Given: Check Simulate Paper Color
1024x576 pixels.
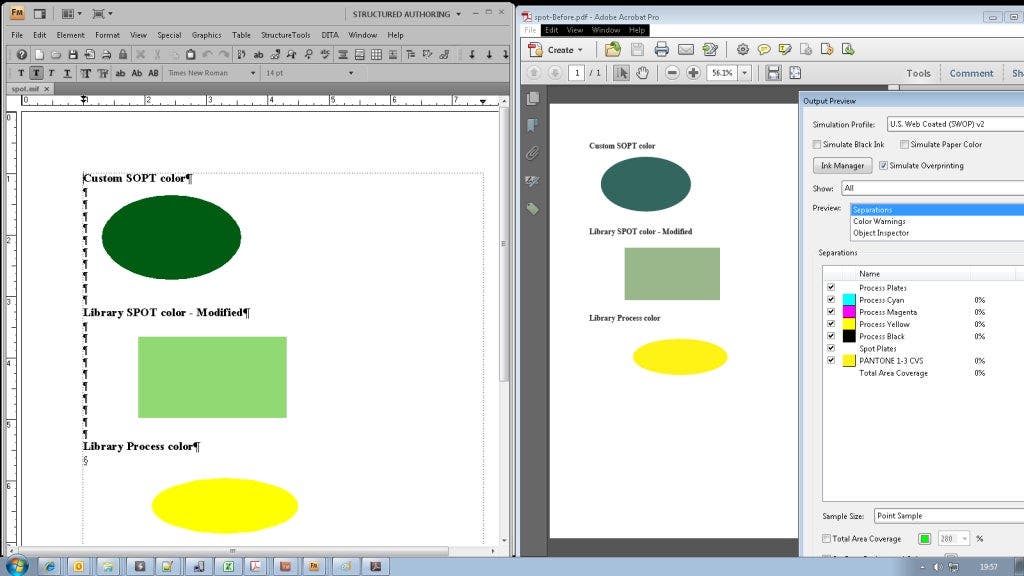Looking at the screenshot, I should [x=904, y=145].
